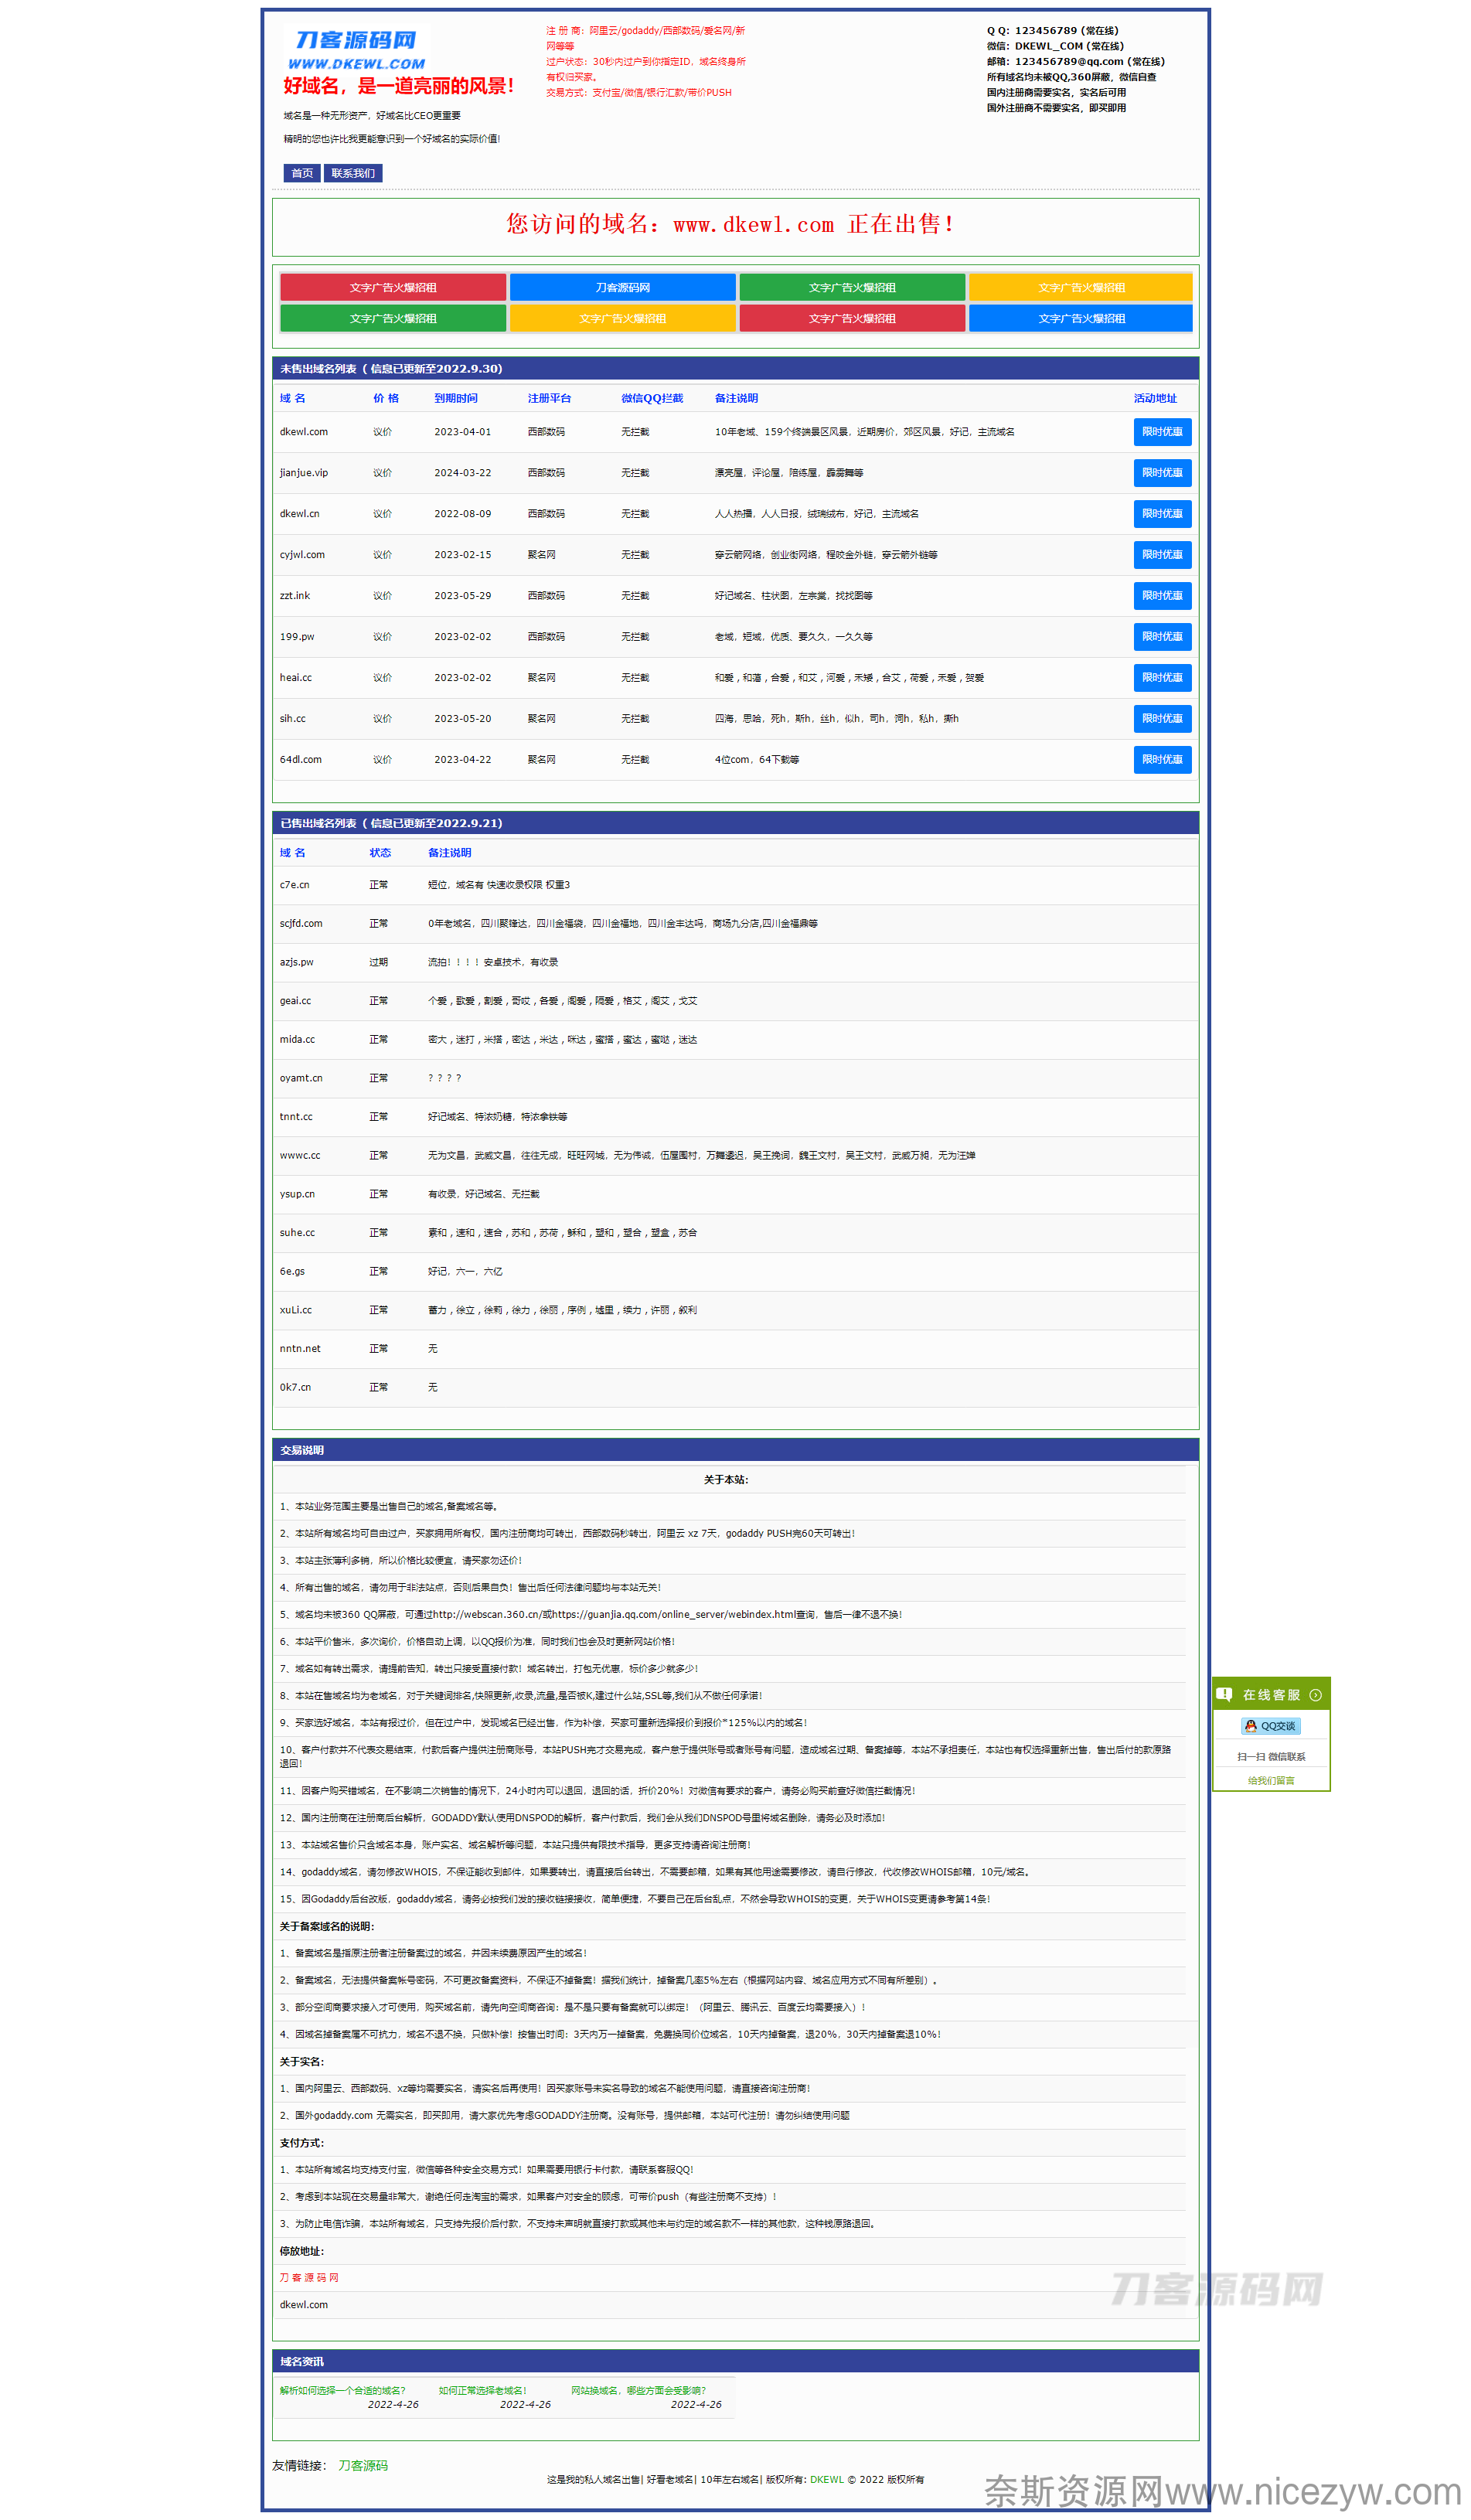
Task: Click the mida.cc sold domain
Action: 297,1040
